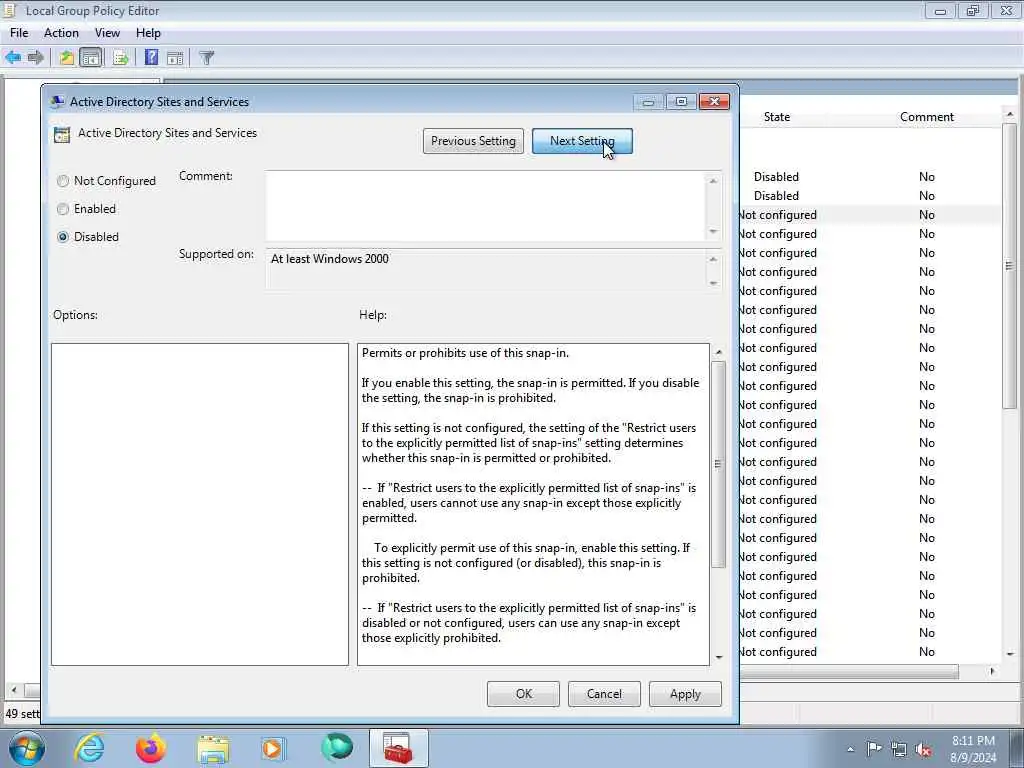The width and height of the screenshot is (1024, 768).
Task: Click the 'At least Windows 2000' text
Action: (330, 259)
